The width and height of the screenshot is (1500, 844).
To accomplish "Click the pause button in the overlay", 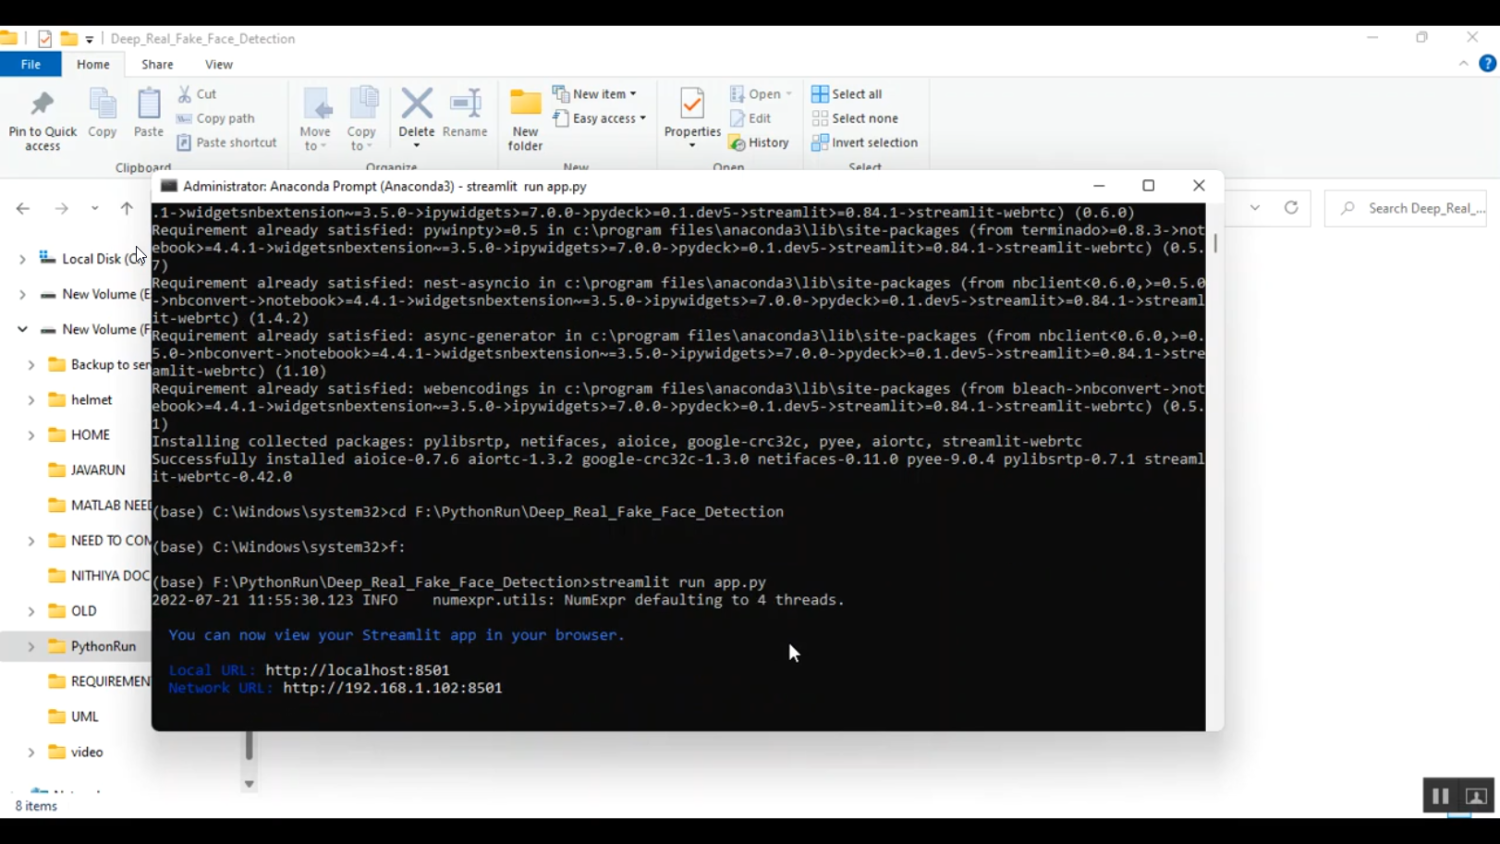I will [1440, 796].
